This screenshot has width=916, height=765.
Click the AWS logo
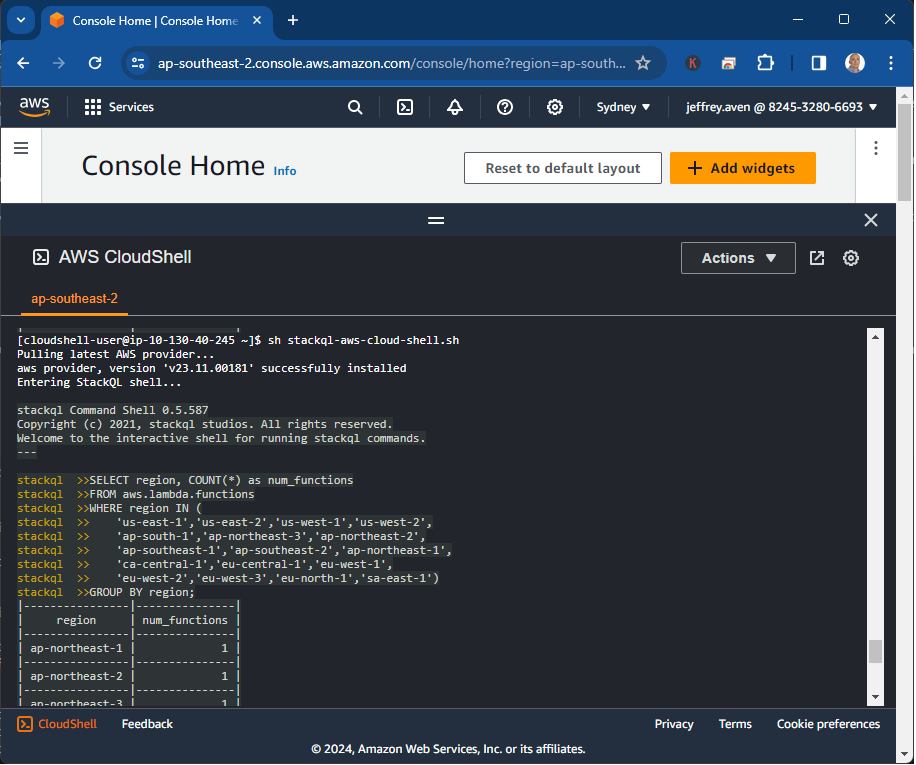tap(35, 107)
